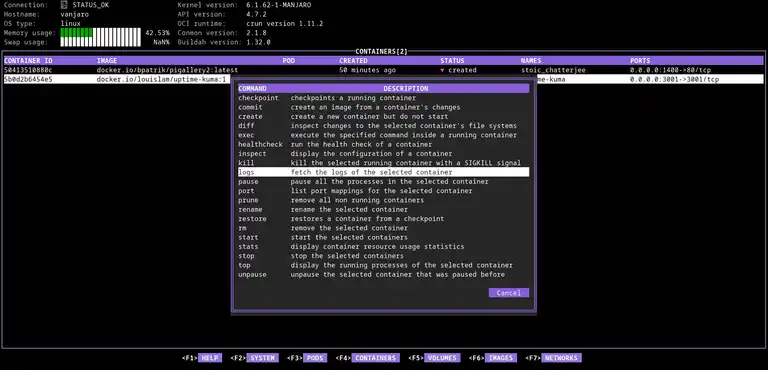Select container row 5b0d2b6454e5
The height and width of the screenshot is (370, 768).
click(x=384, y=79)
